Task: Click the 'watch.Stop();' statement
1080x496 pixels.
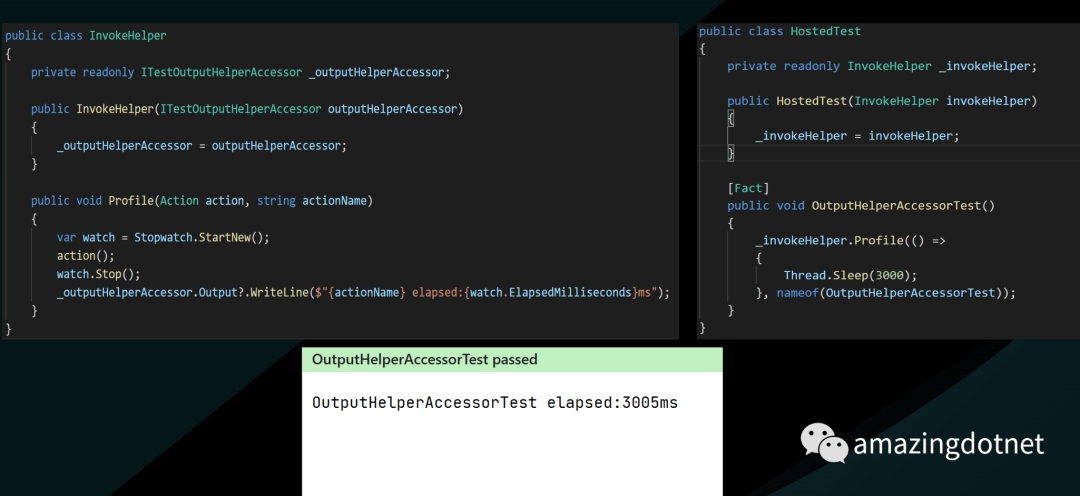Action: click(x=98, y=273)
